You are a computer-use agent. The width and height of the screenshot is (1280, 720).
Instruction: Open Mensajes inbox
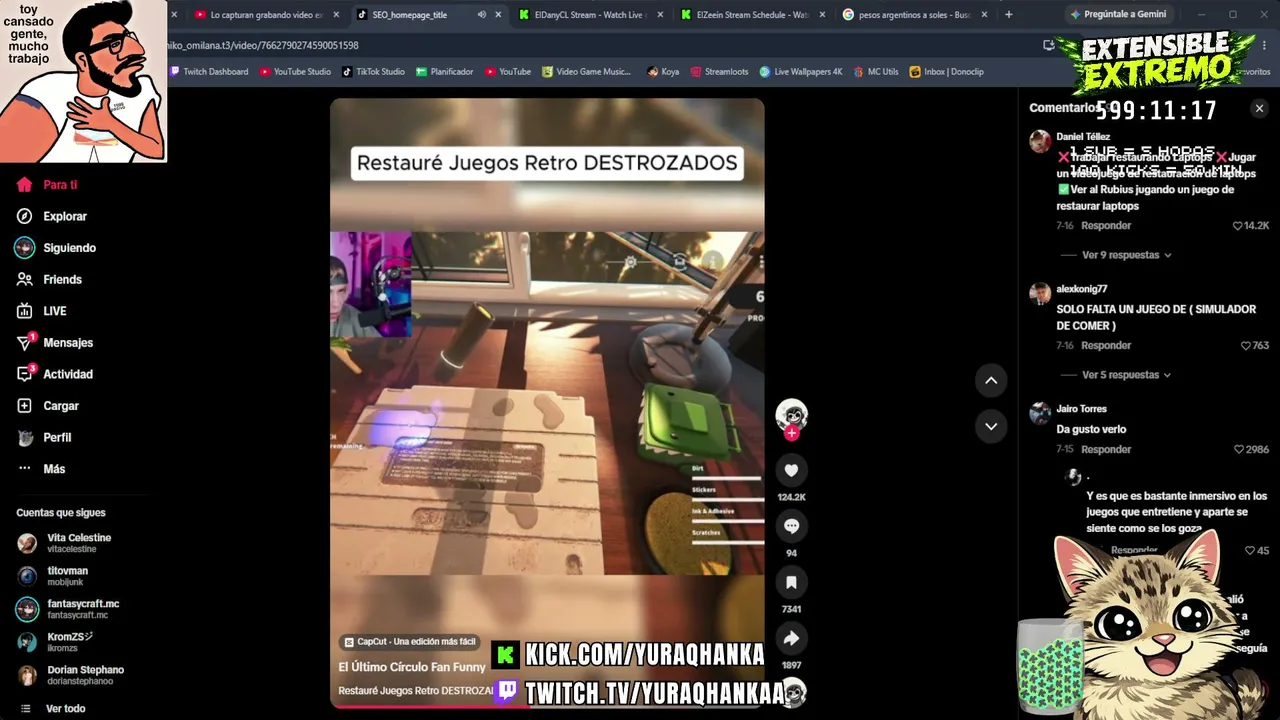(55, 343)
